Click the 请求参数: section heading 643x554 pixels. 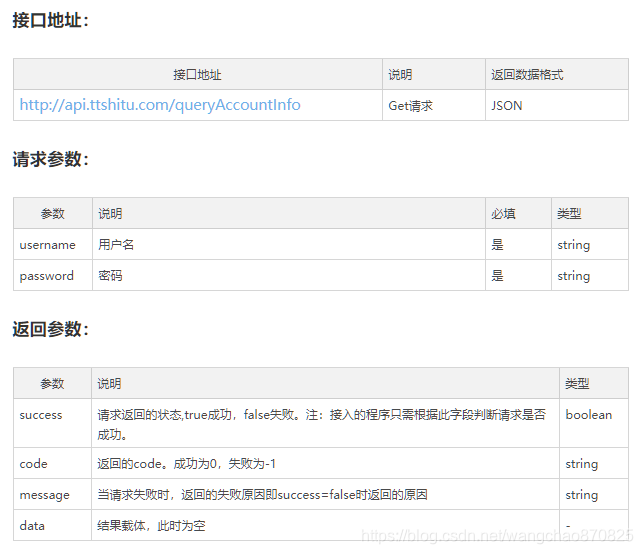[50, 159]
